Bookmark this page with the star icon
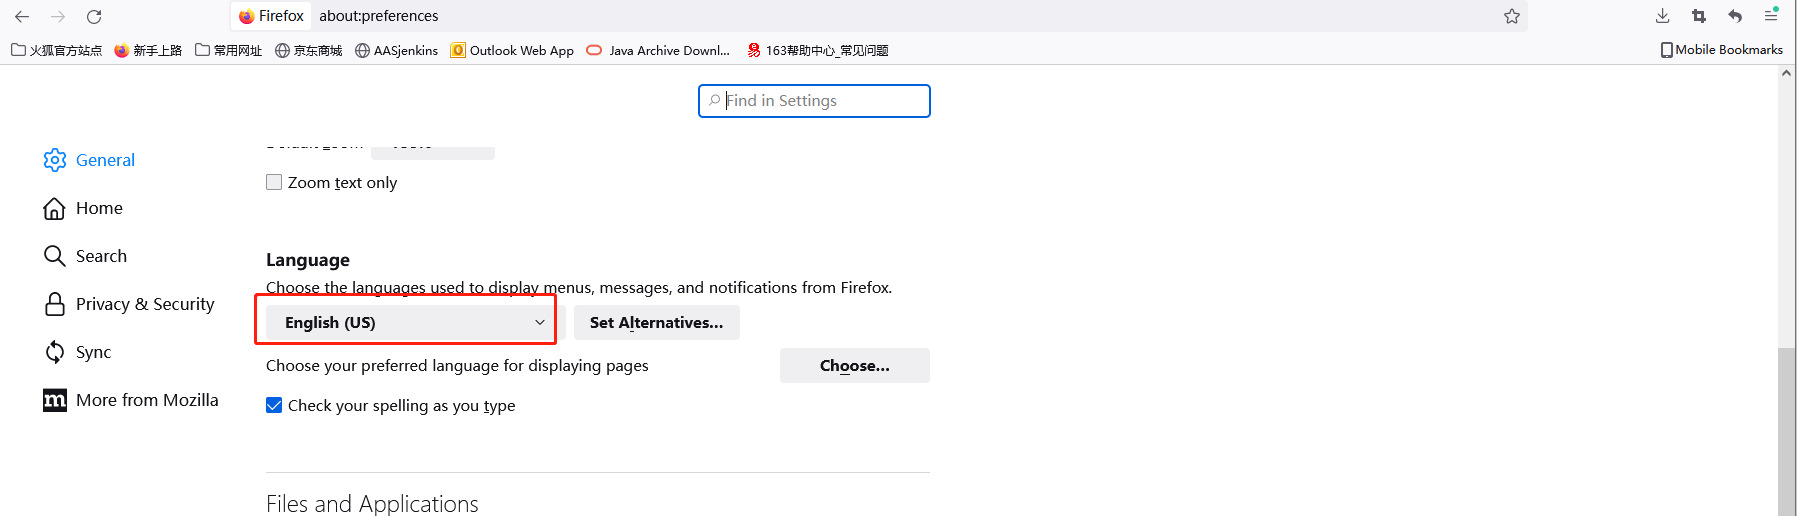Screen dimensions: 1797x516 click(x=1511, y=16)
